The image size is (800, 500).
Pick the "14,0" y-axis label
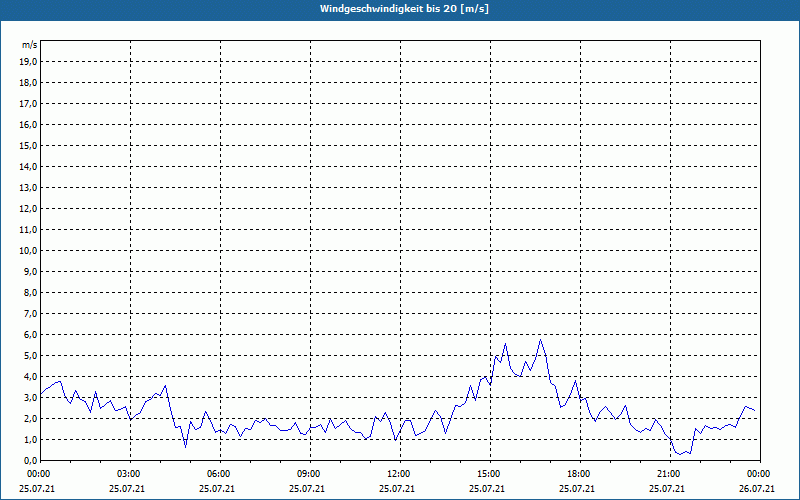[x=28, y=166]
